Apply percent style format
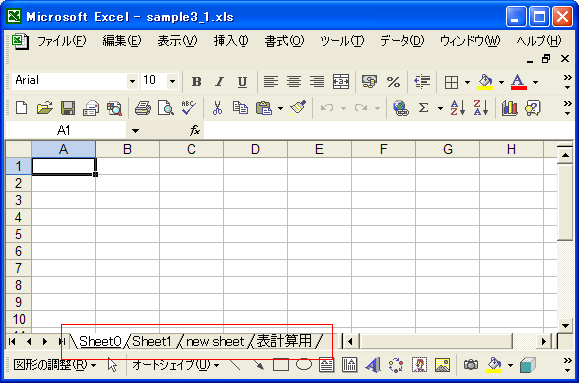This screenshot has width=579, height=383. point(393,82)
